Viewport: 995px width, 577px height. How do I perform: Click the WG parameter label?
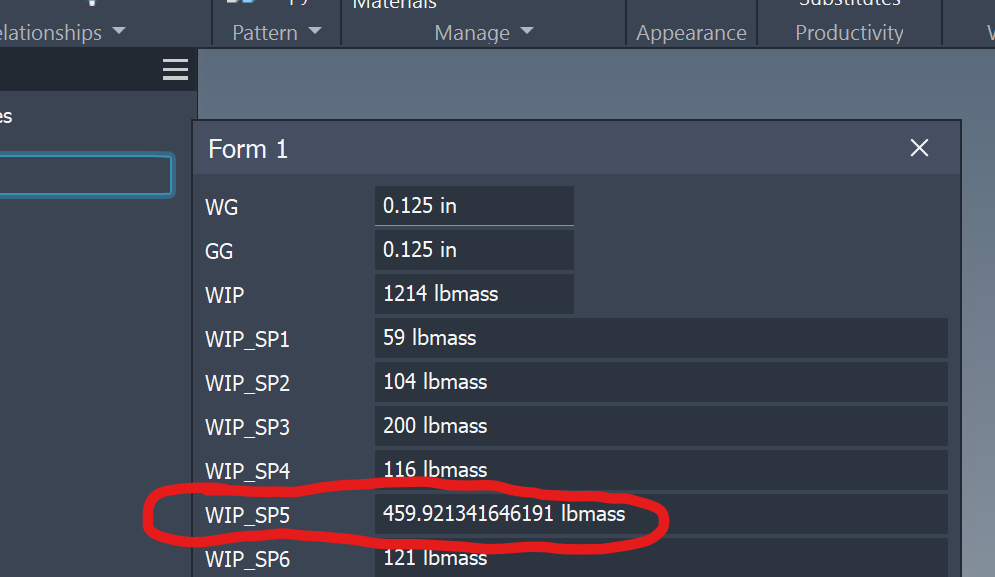[x=222, y=208]
